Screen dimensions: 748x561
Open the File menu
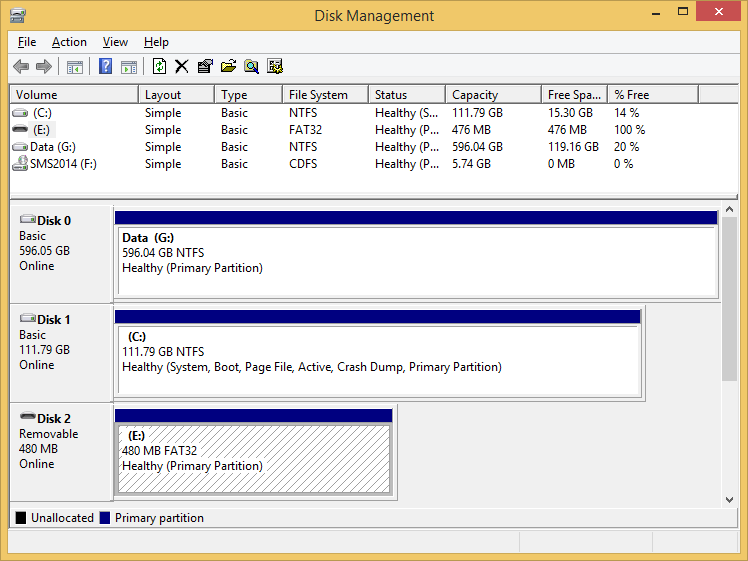[x=27, y=42]
